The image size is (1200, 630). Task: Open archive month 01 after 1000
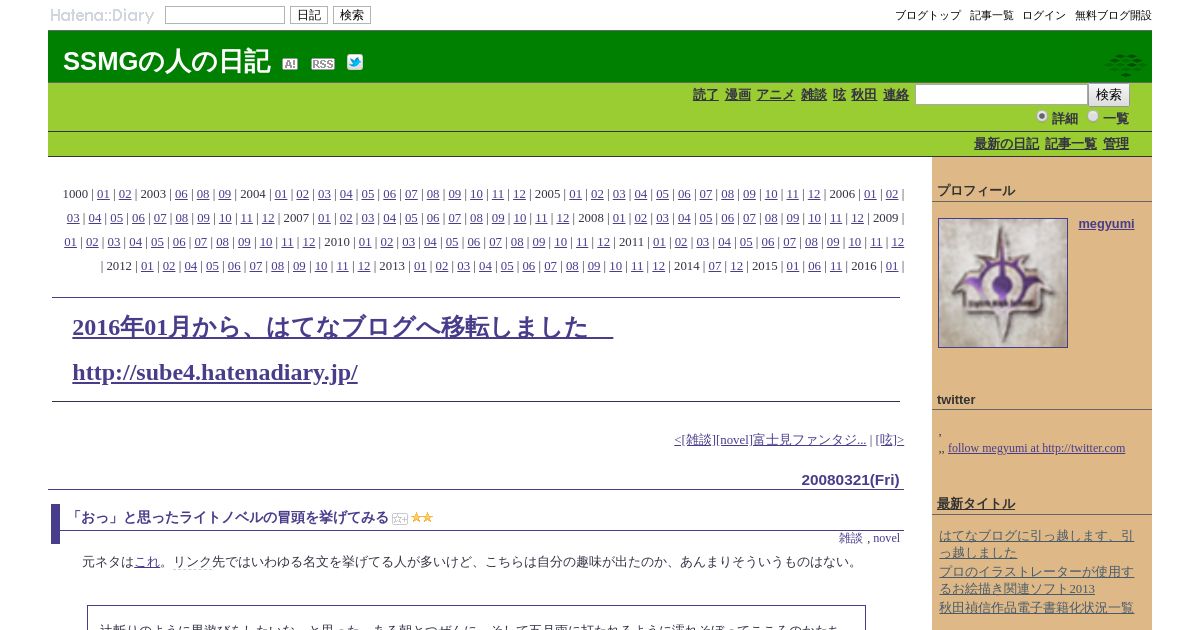click(x=103, y=194)
